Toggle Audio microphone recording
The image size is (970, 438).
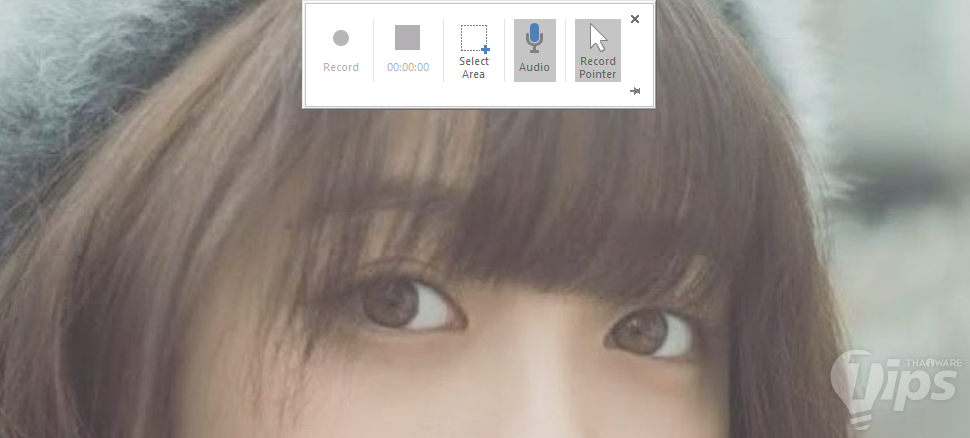[534, 51]
